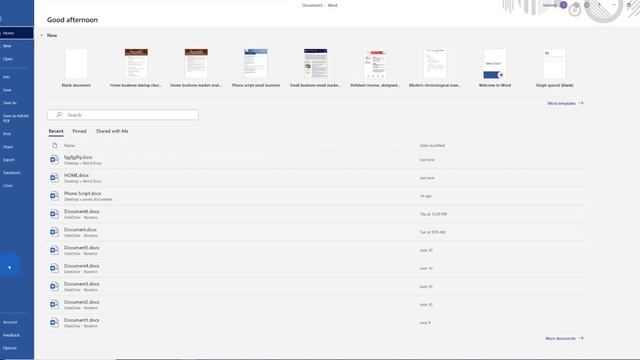Create a Blank document
The image size is (640, 360).
click(76, 68)
